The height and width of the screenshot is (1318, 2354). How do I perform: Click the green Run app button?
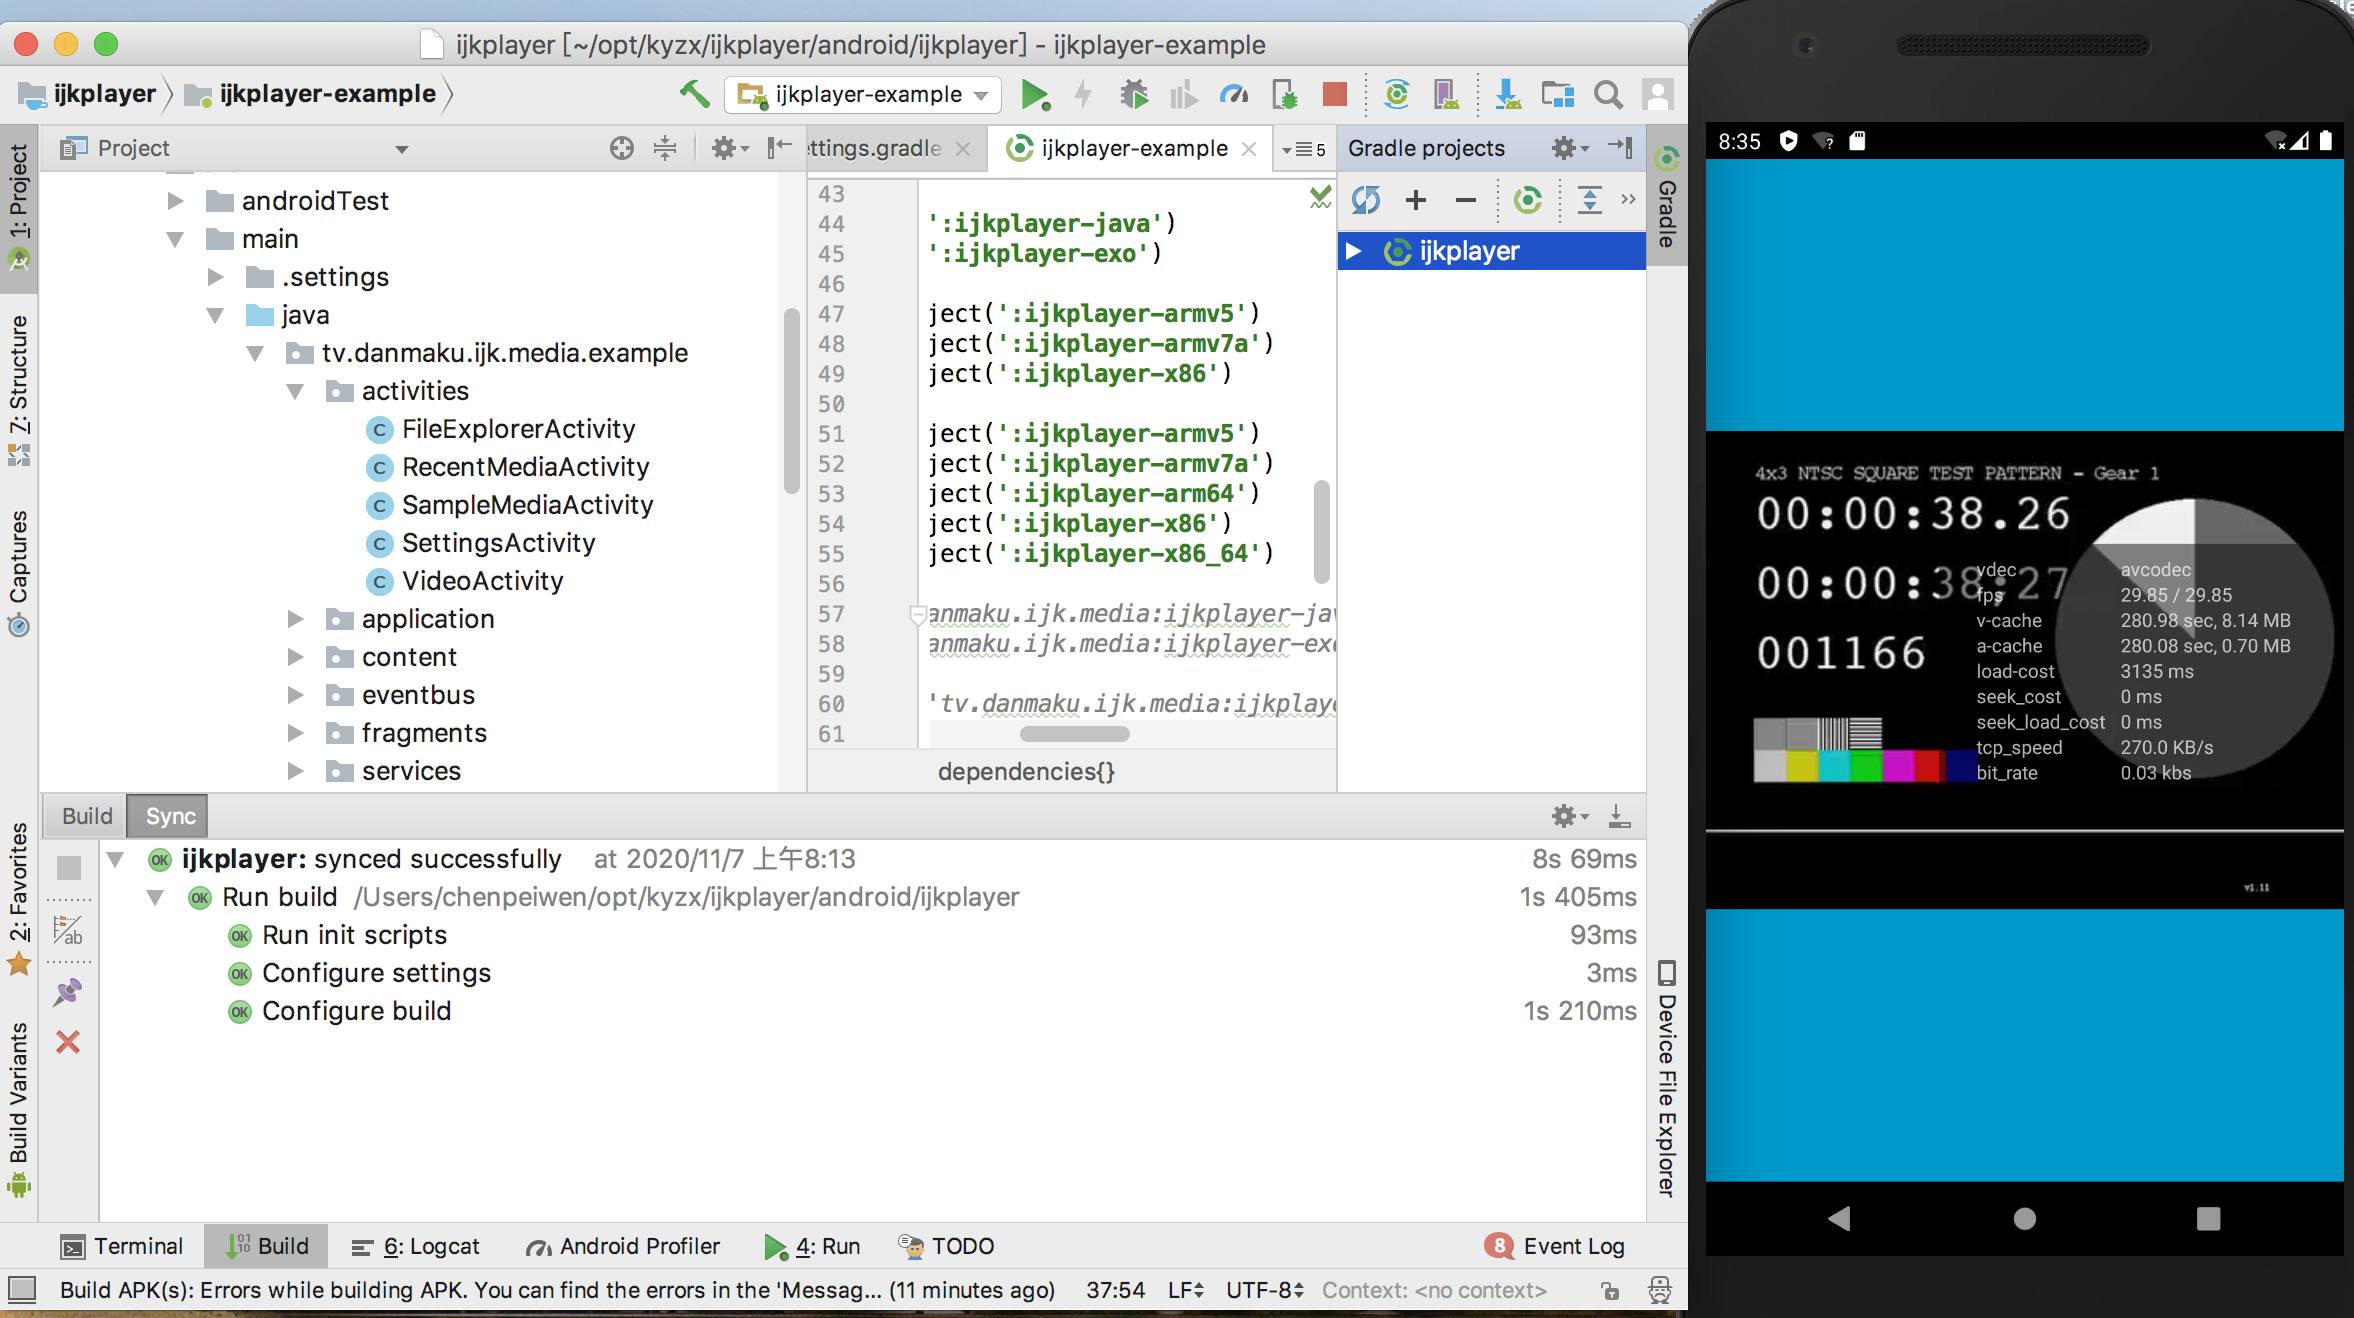click(x=1034, y=95)
